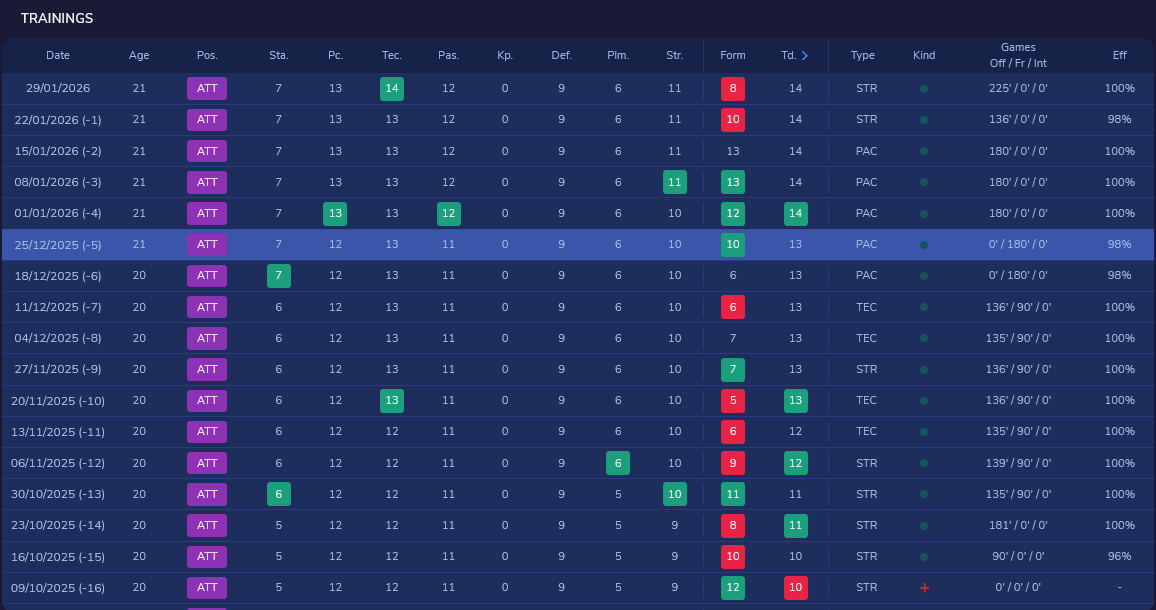Click the TRAININGS section title
The height and width of the screenshot is (610, 1156).
pos(57,18)
